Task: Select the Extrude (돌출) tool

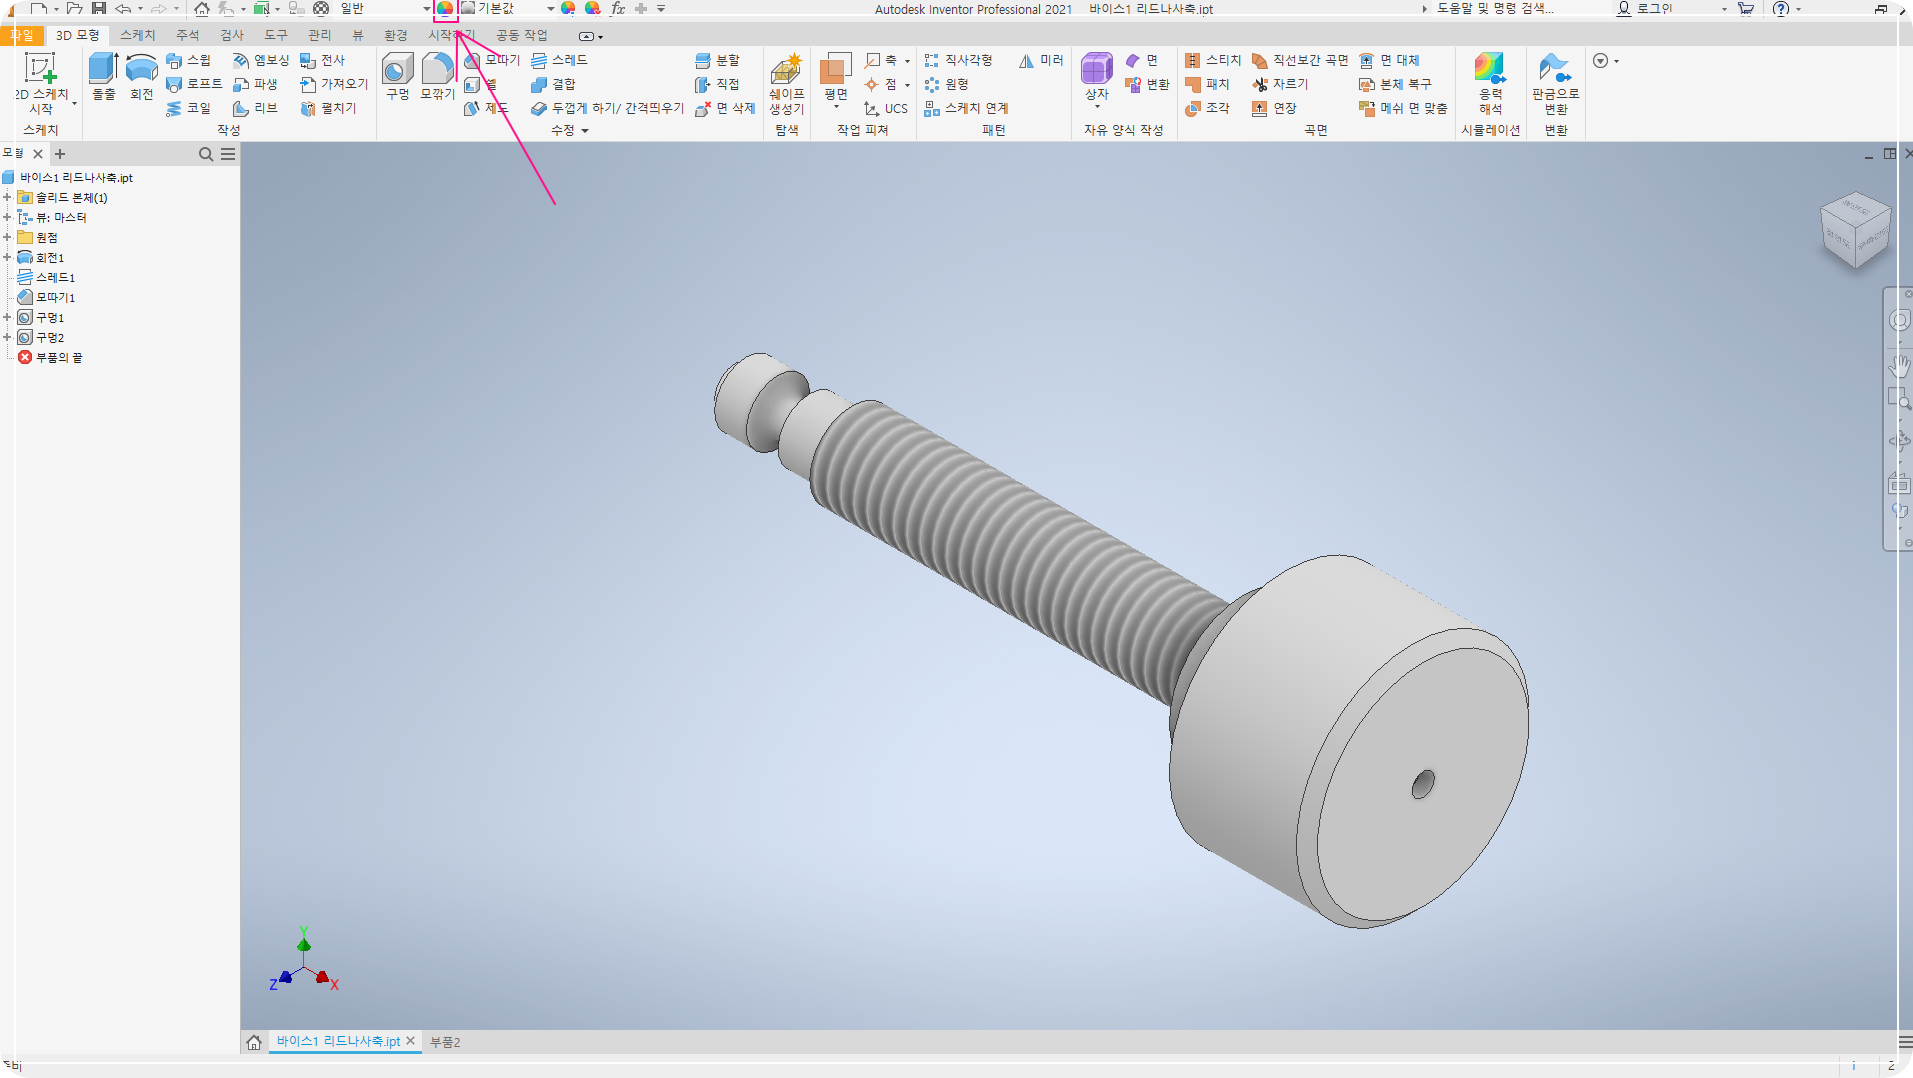Action: point(103,77)
